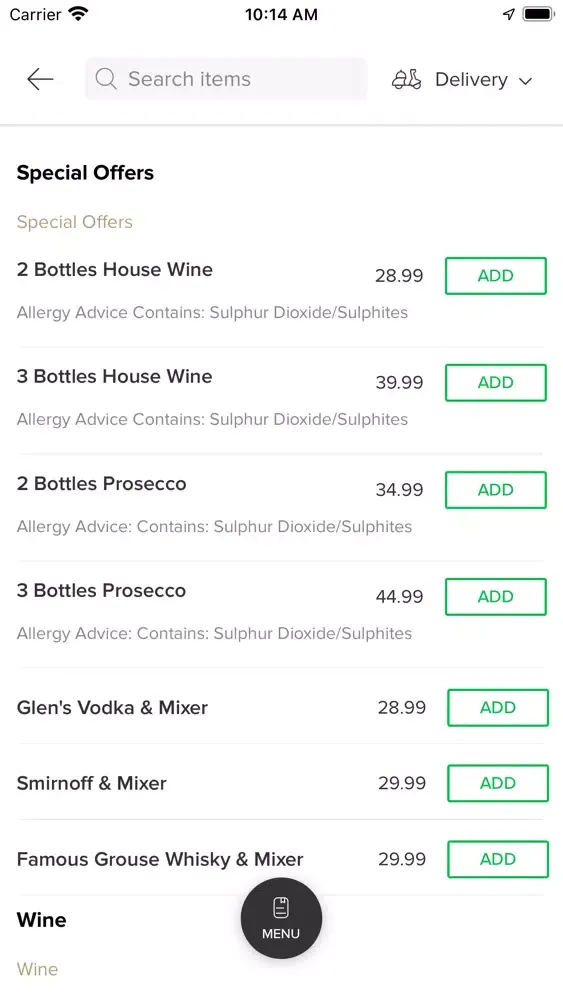Open the floating MENU button
Image resolution: width=563 pixels, height=1000 pixels.
(281, 918)
